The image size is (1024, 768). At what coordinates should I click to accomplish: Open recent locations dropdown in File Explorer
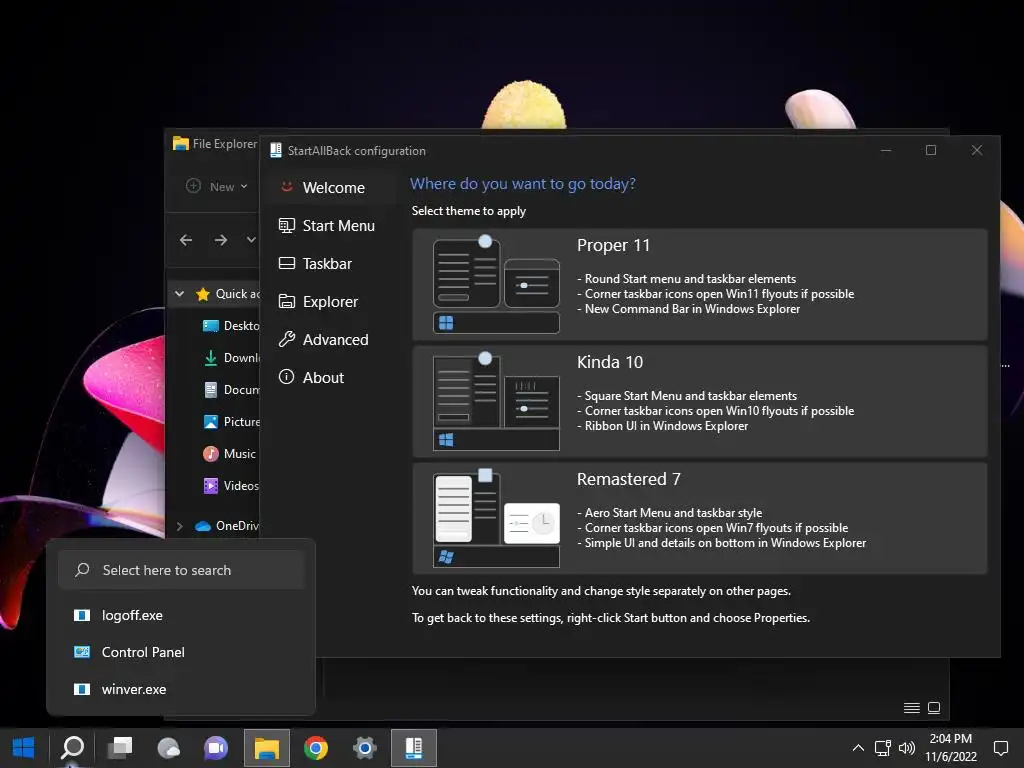[x=251, y=240]
